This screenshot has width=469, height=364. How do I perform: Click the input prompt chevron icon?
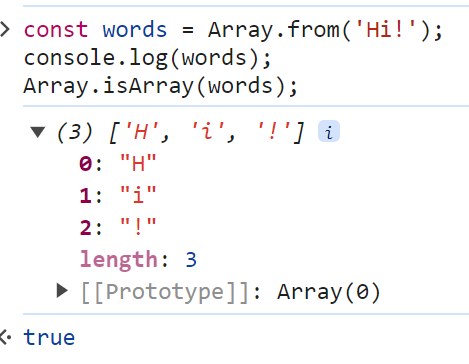click(x=5, y=30)
